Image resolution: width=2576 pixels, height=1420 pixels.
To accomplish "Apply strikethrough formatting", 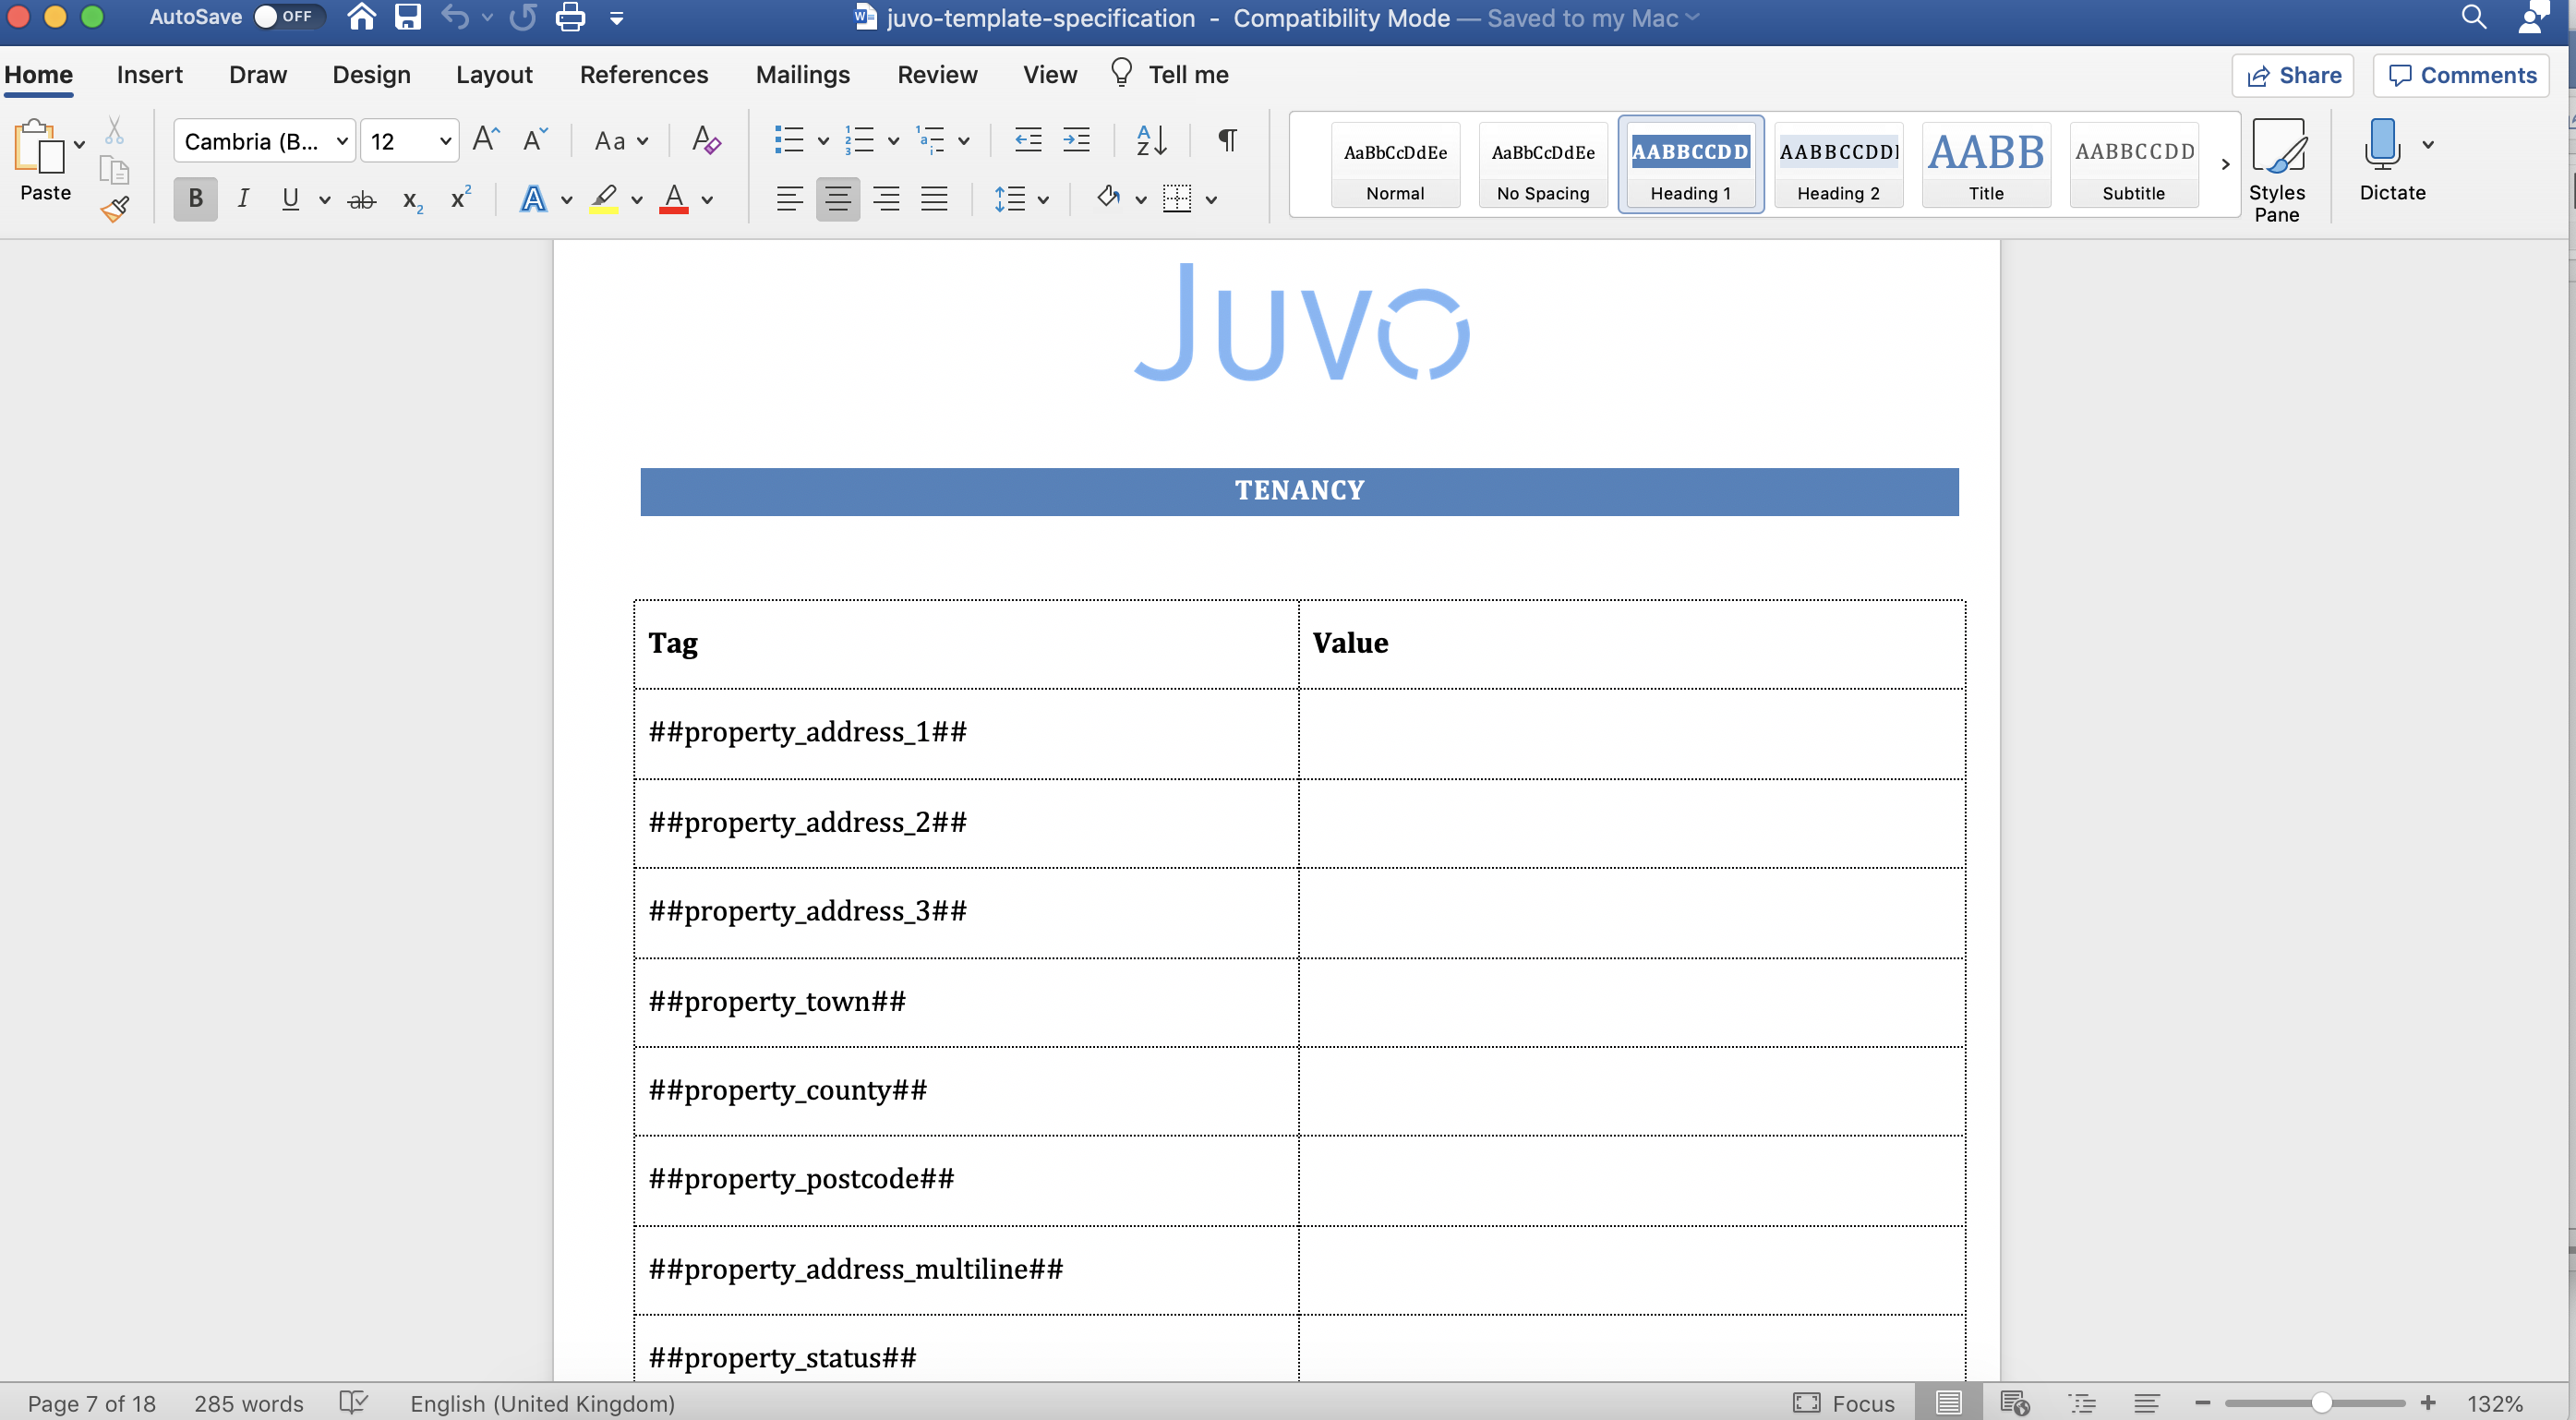I will (361, 200).
